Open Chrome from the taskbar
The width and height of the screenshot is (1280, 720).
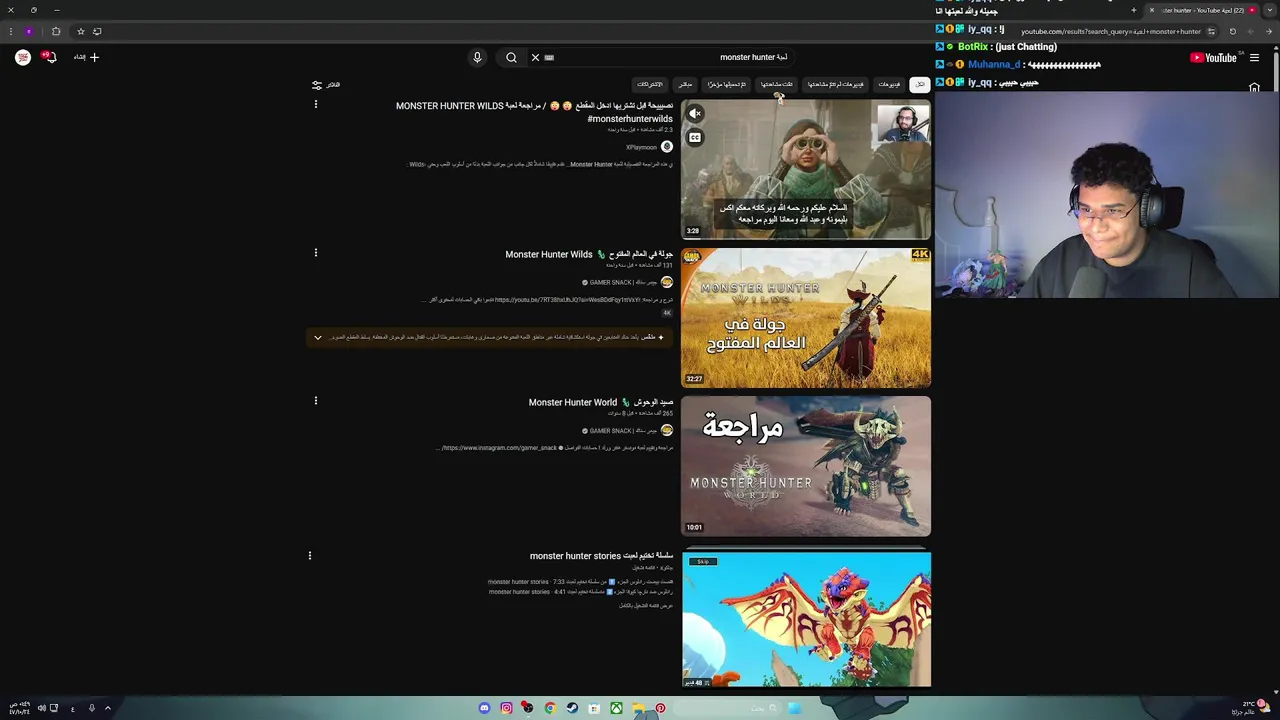pos(550,708)
